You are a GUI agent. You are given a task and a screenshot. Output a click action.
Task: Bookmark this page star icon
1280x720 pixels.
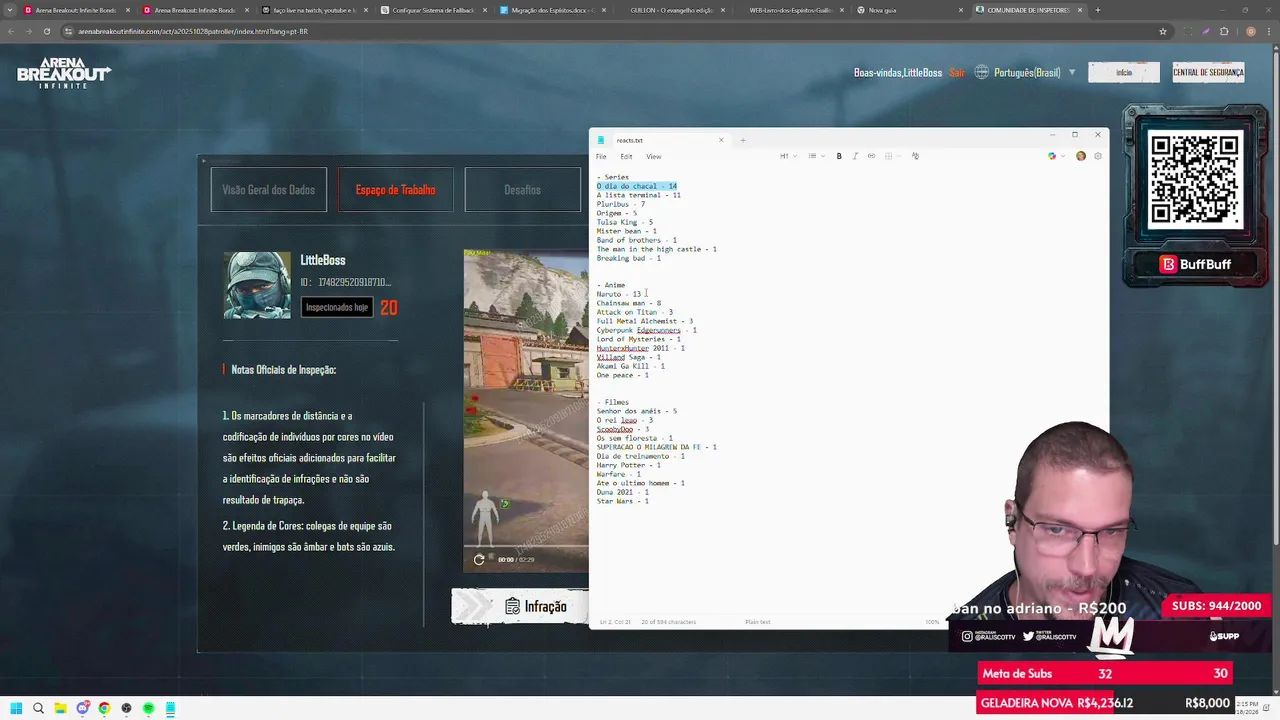click(1163, 31)
